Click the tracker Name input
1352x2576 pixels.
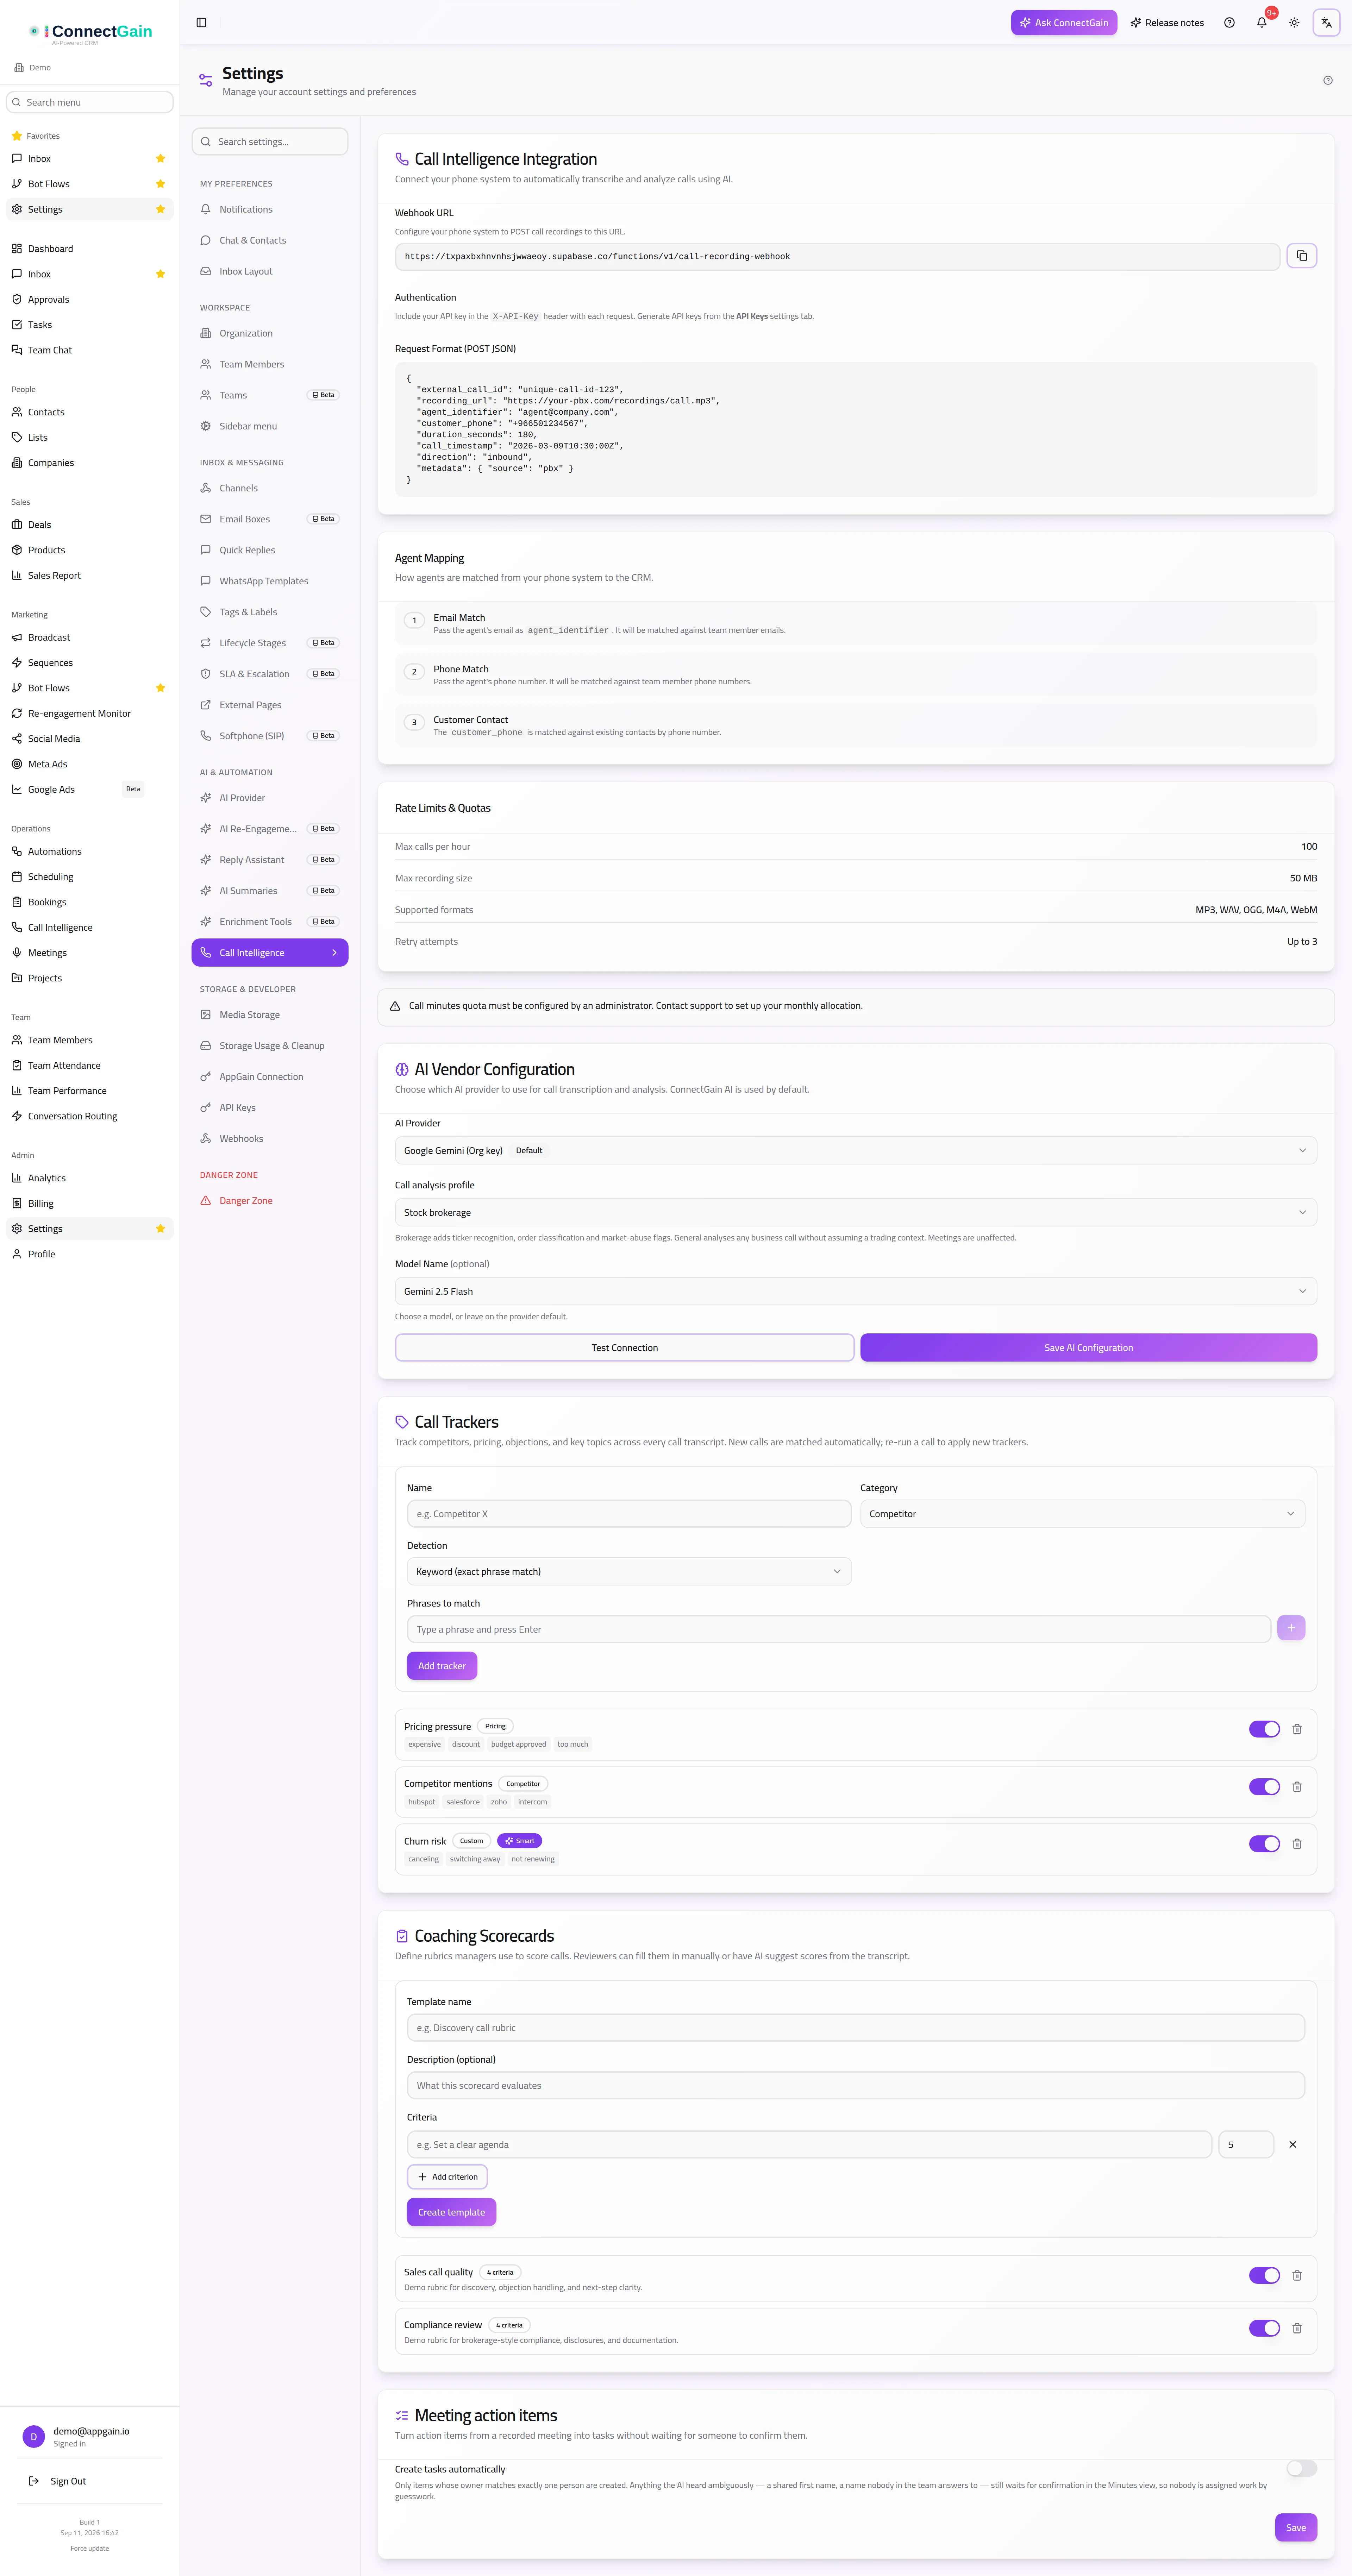click(629, 1514)
